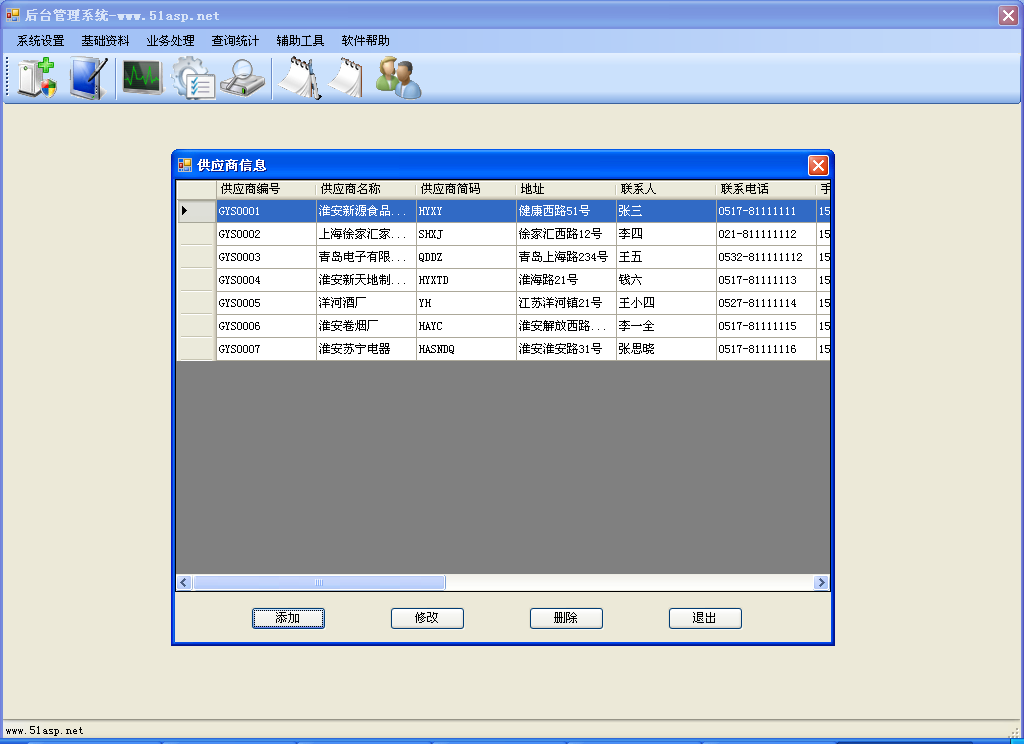
Task: Open the 软件帮助 menu
Action: click(x=366, y=40)
